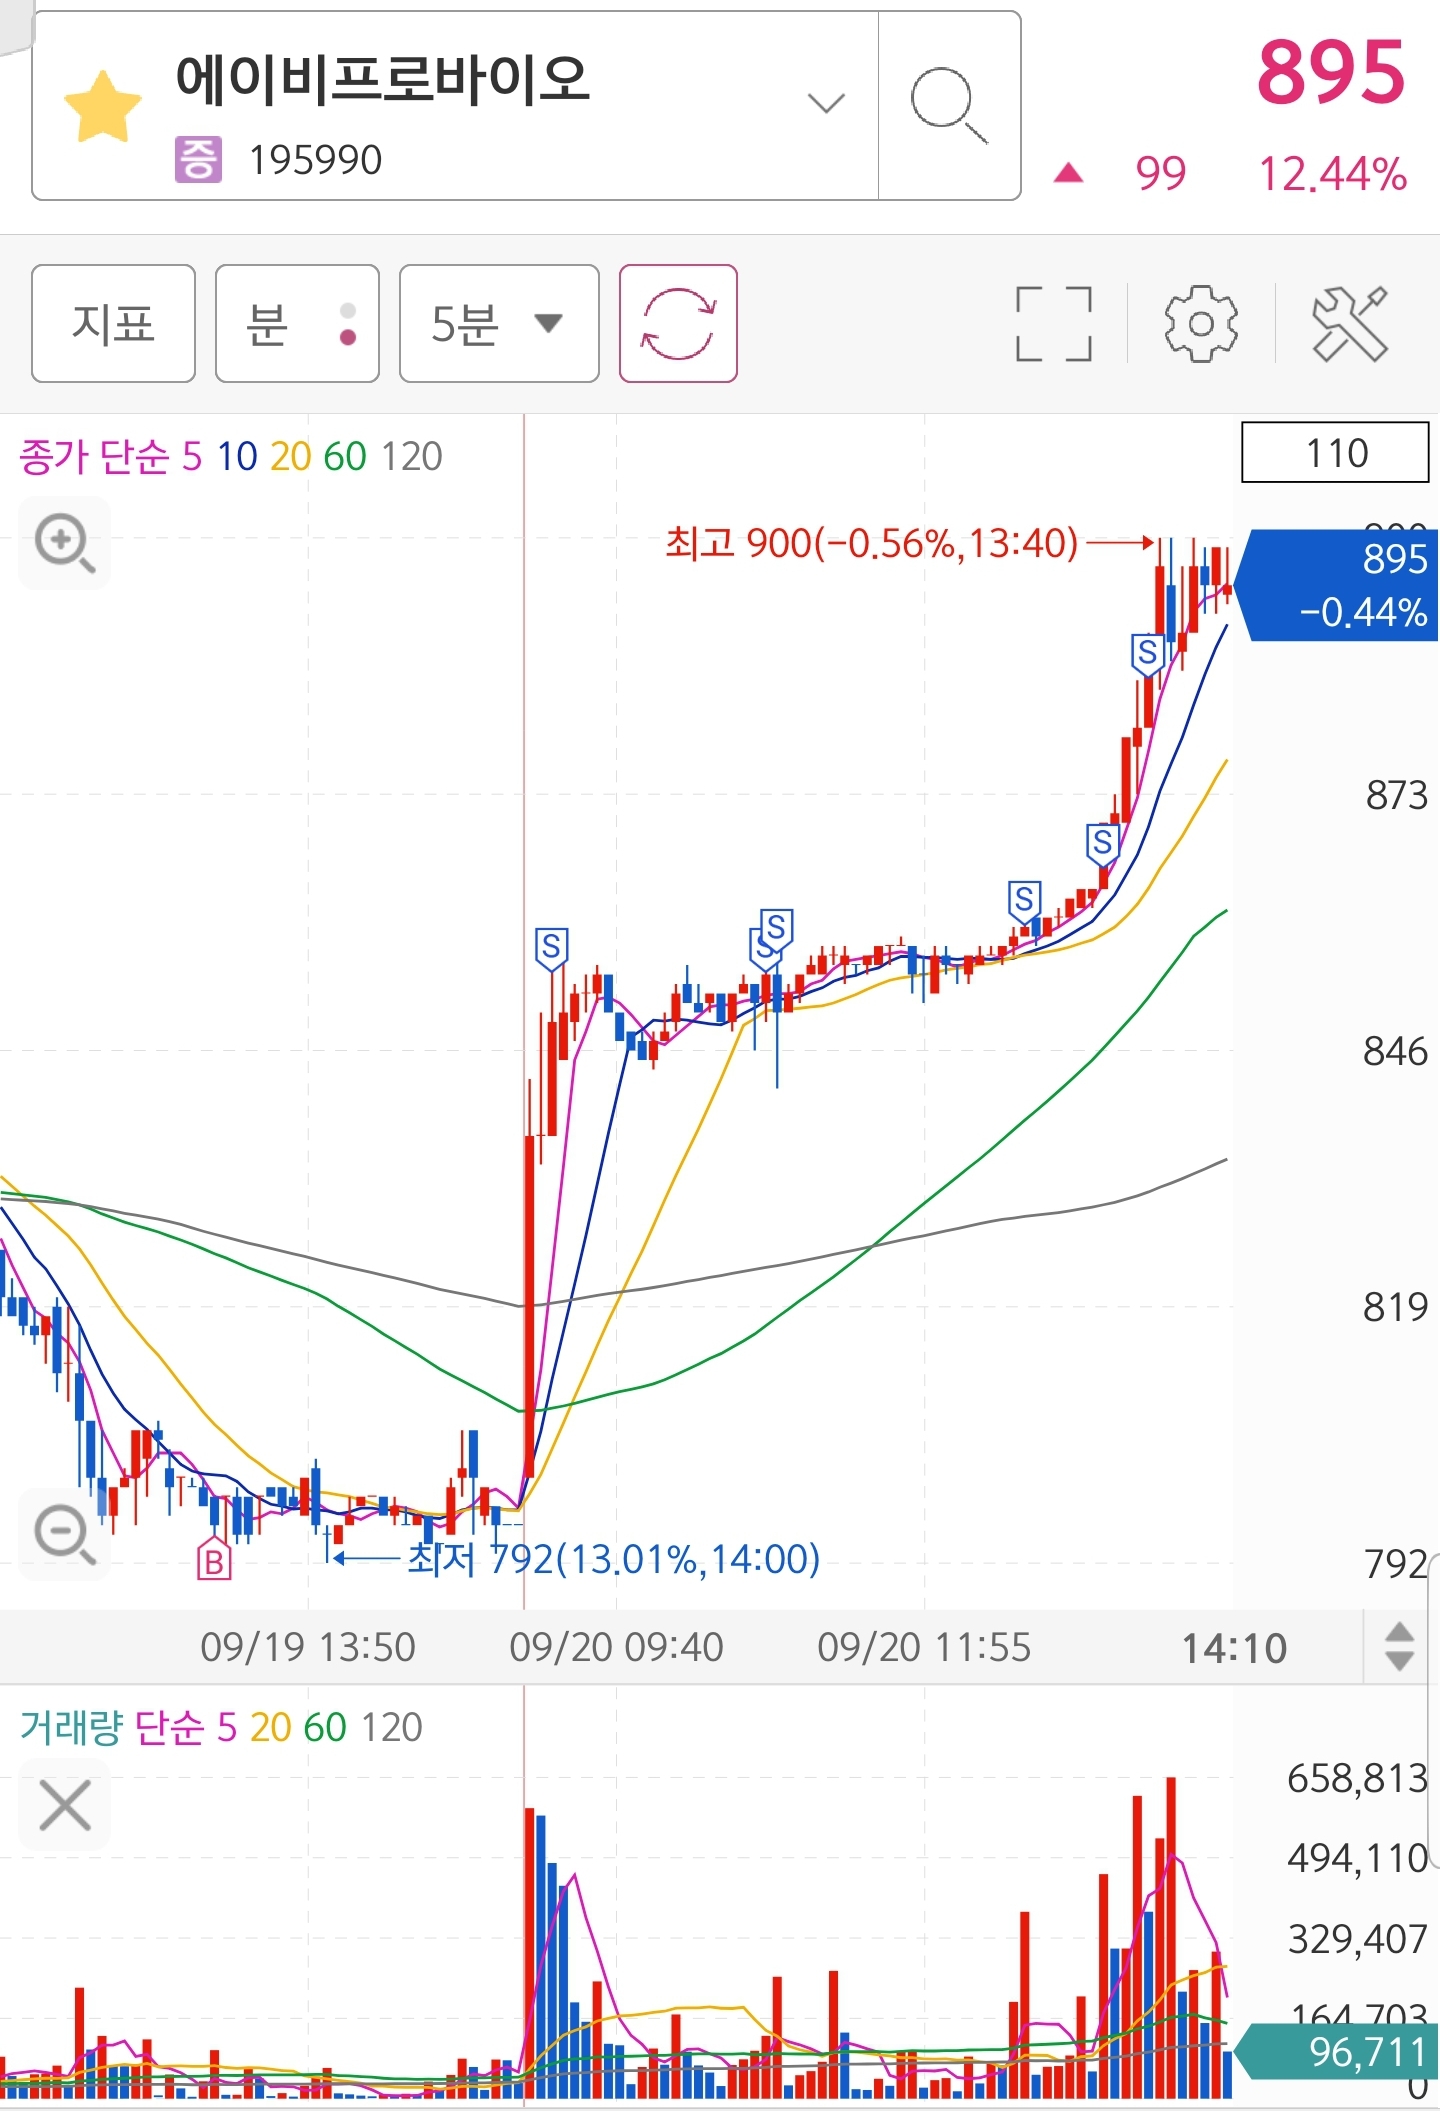Tap the 195990 stock code

pos(315,160)
